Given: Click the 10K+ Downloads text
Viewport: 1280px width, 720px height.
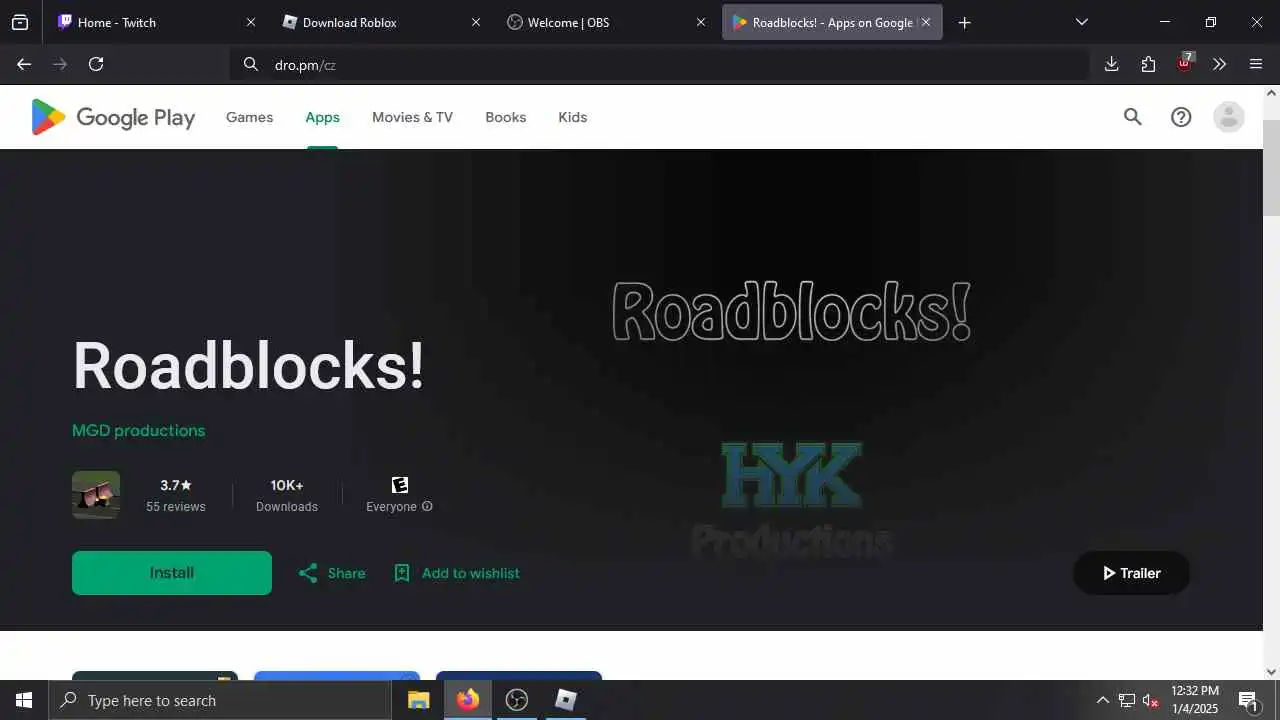Looking at the screenshot, I should point(287,496).
